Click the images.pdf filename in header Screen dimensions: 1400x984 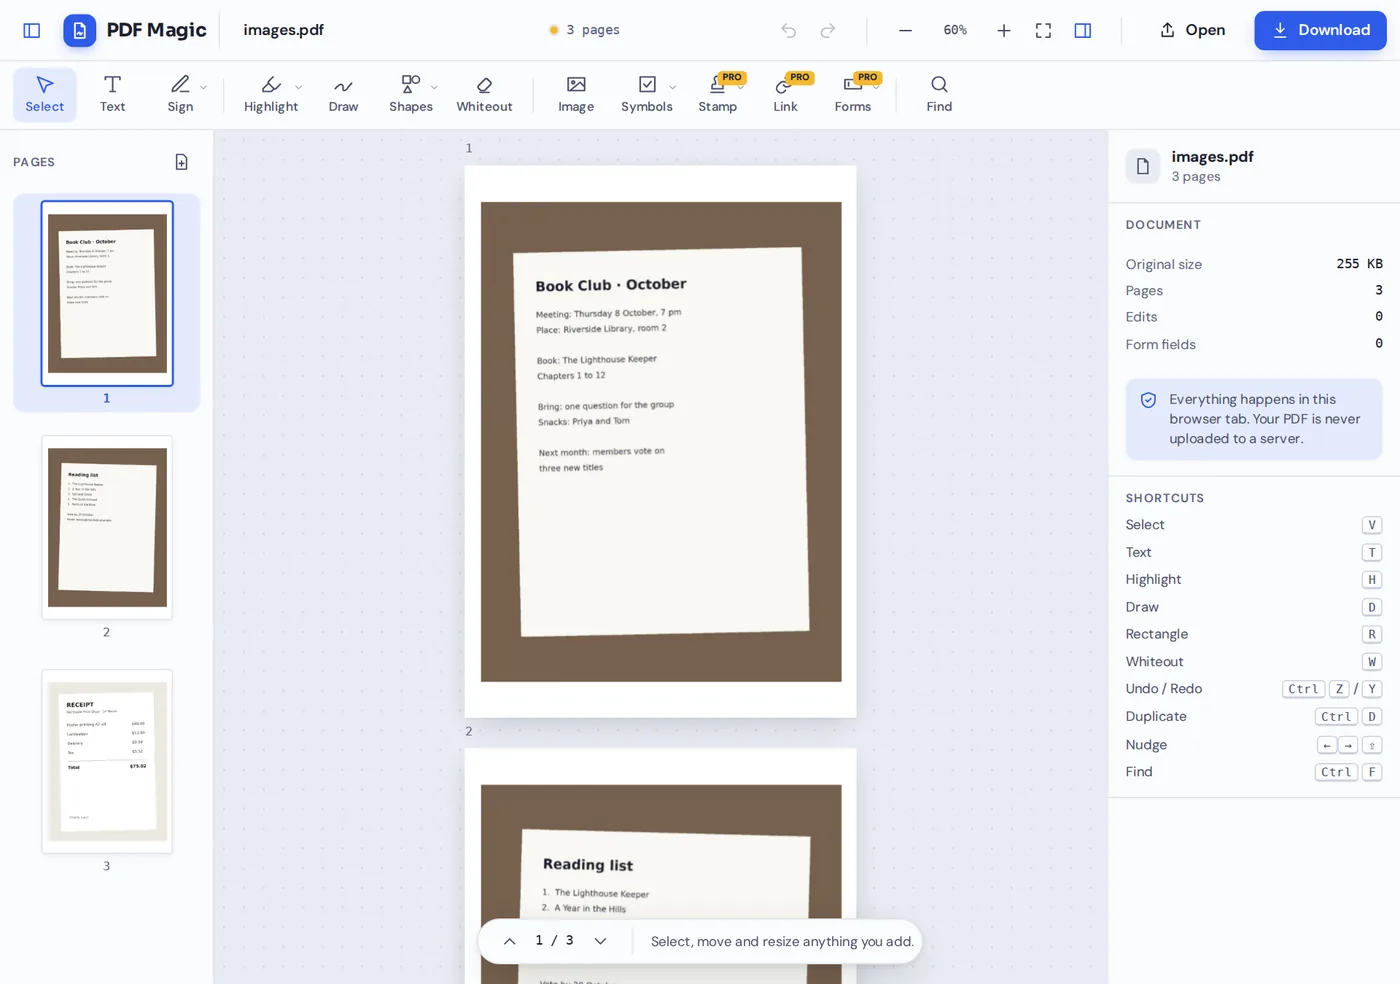point(284,30)
